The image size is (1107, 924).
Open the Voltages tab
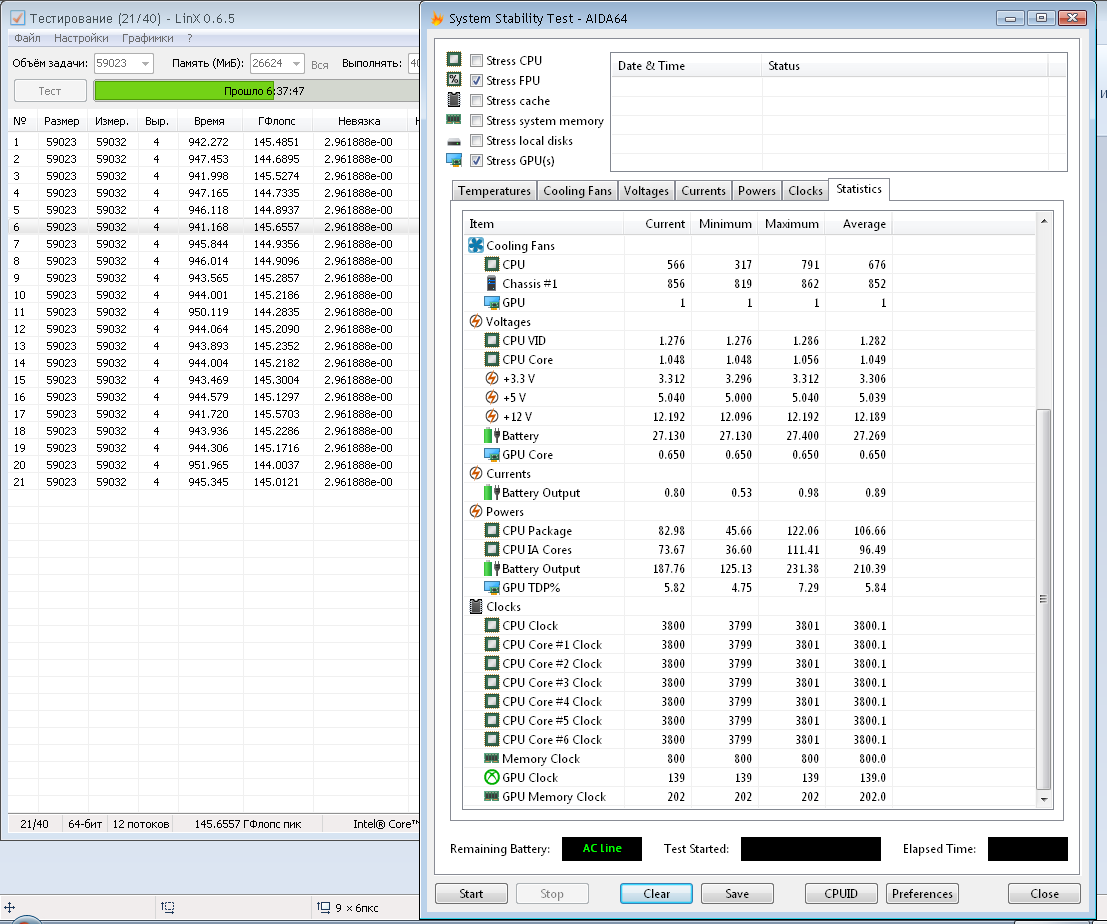click(646, 191)
